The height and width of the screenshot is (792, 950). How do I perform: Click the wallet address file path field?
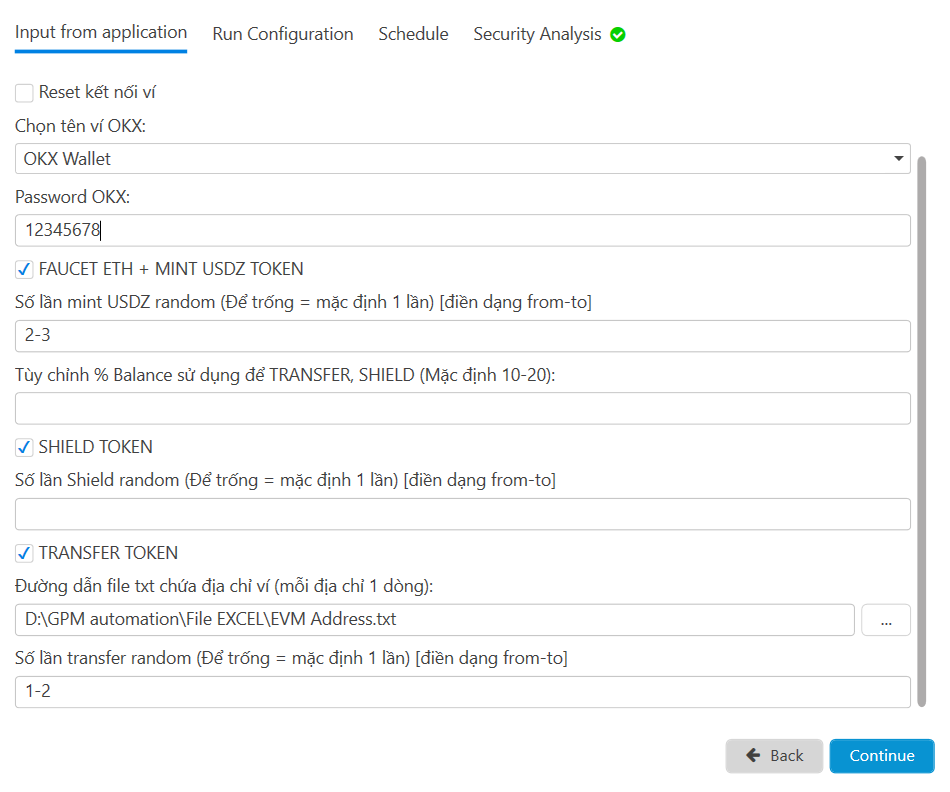point(434,620)
